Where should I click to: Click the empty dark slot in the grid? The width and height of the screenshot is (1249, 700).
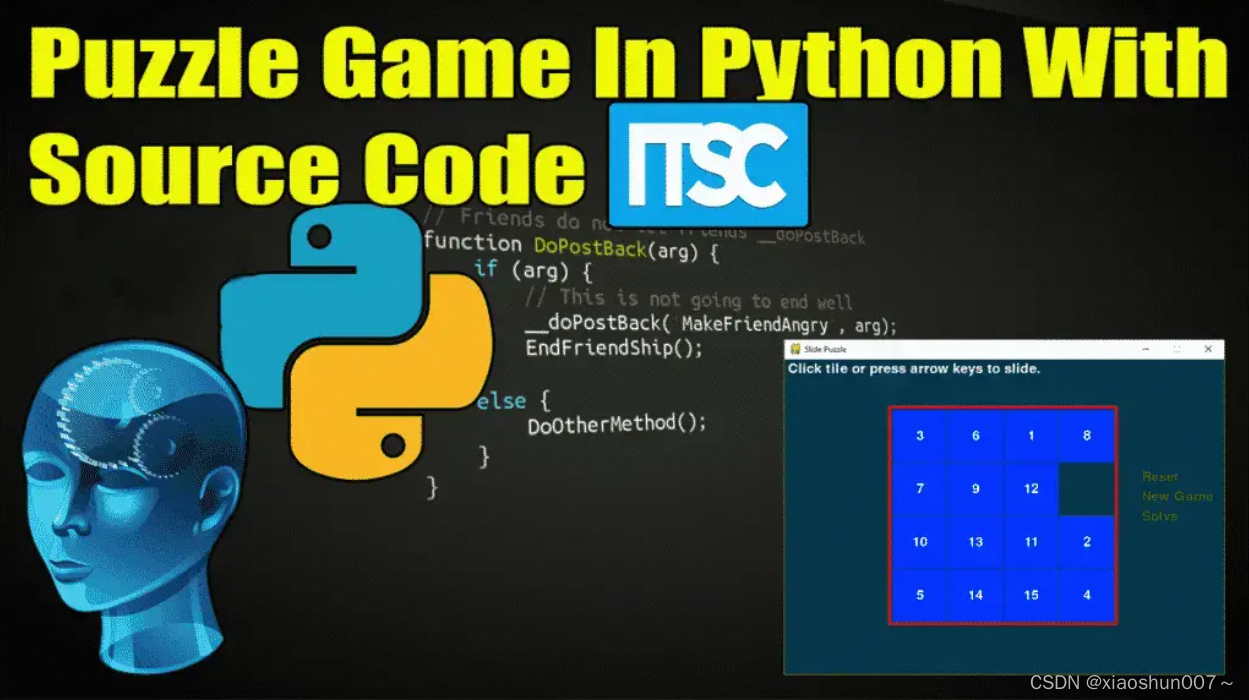pyautogui.click(x=1086, y=489)
